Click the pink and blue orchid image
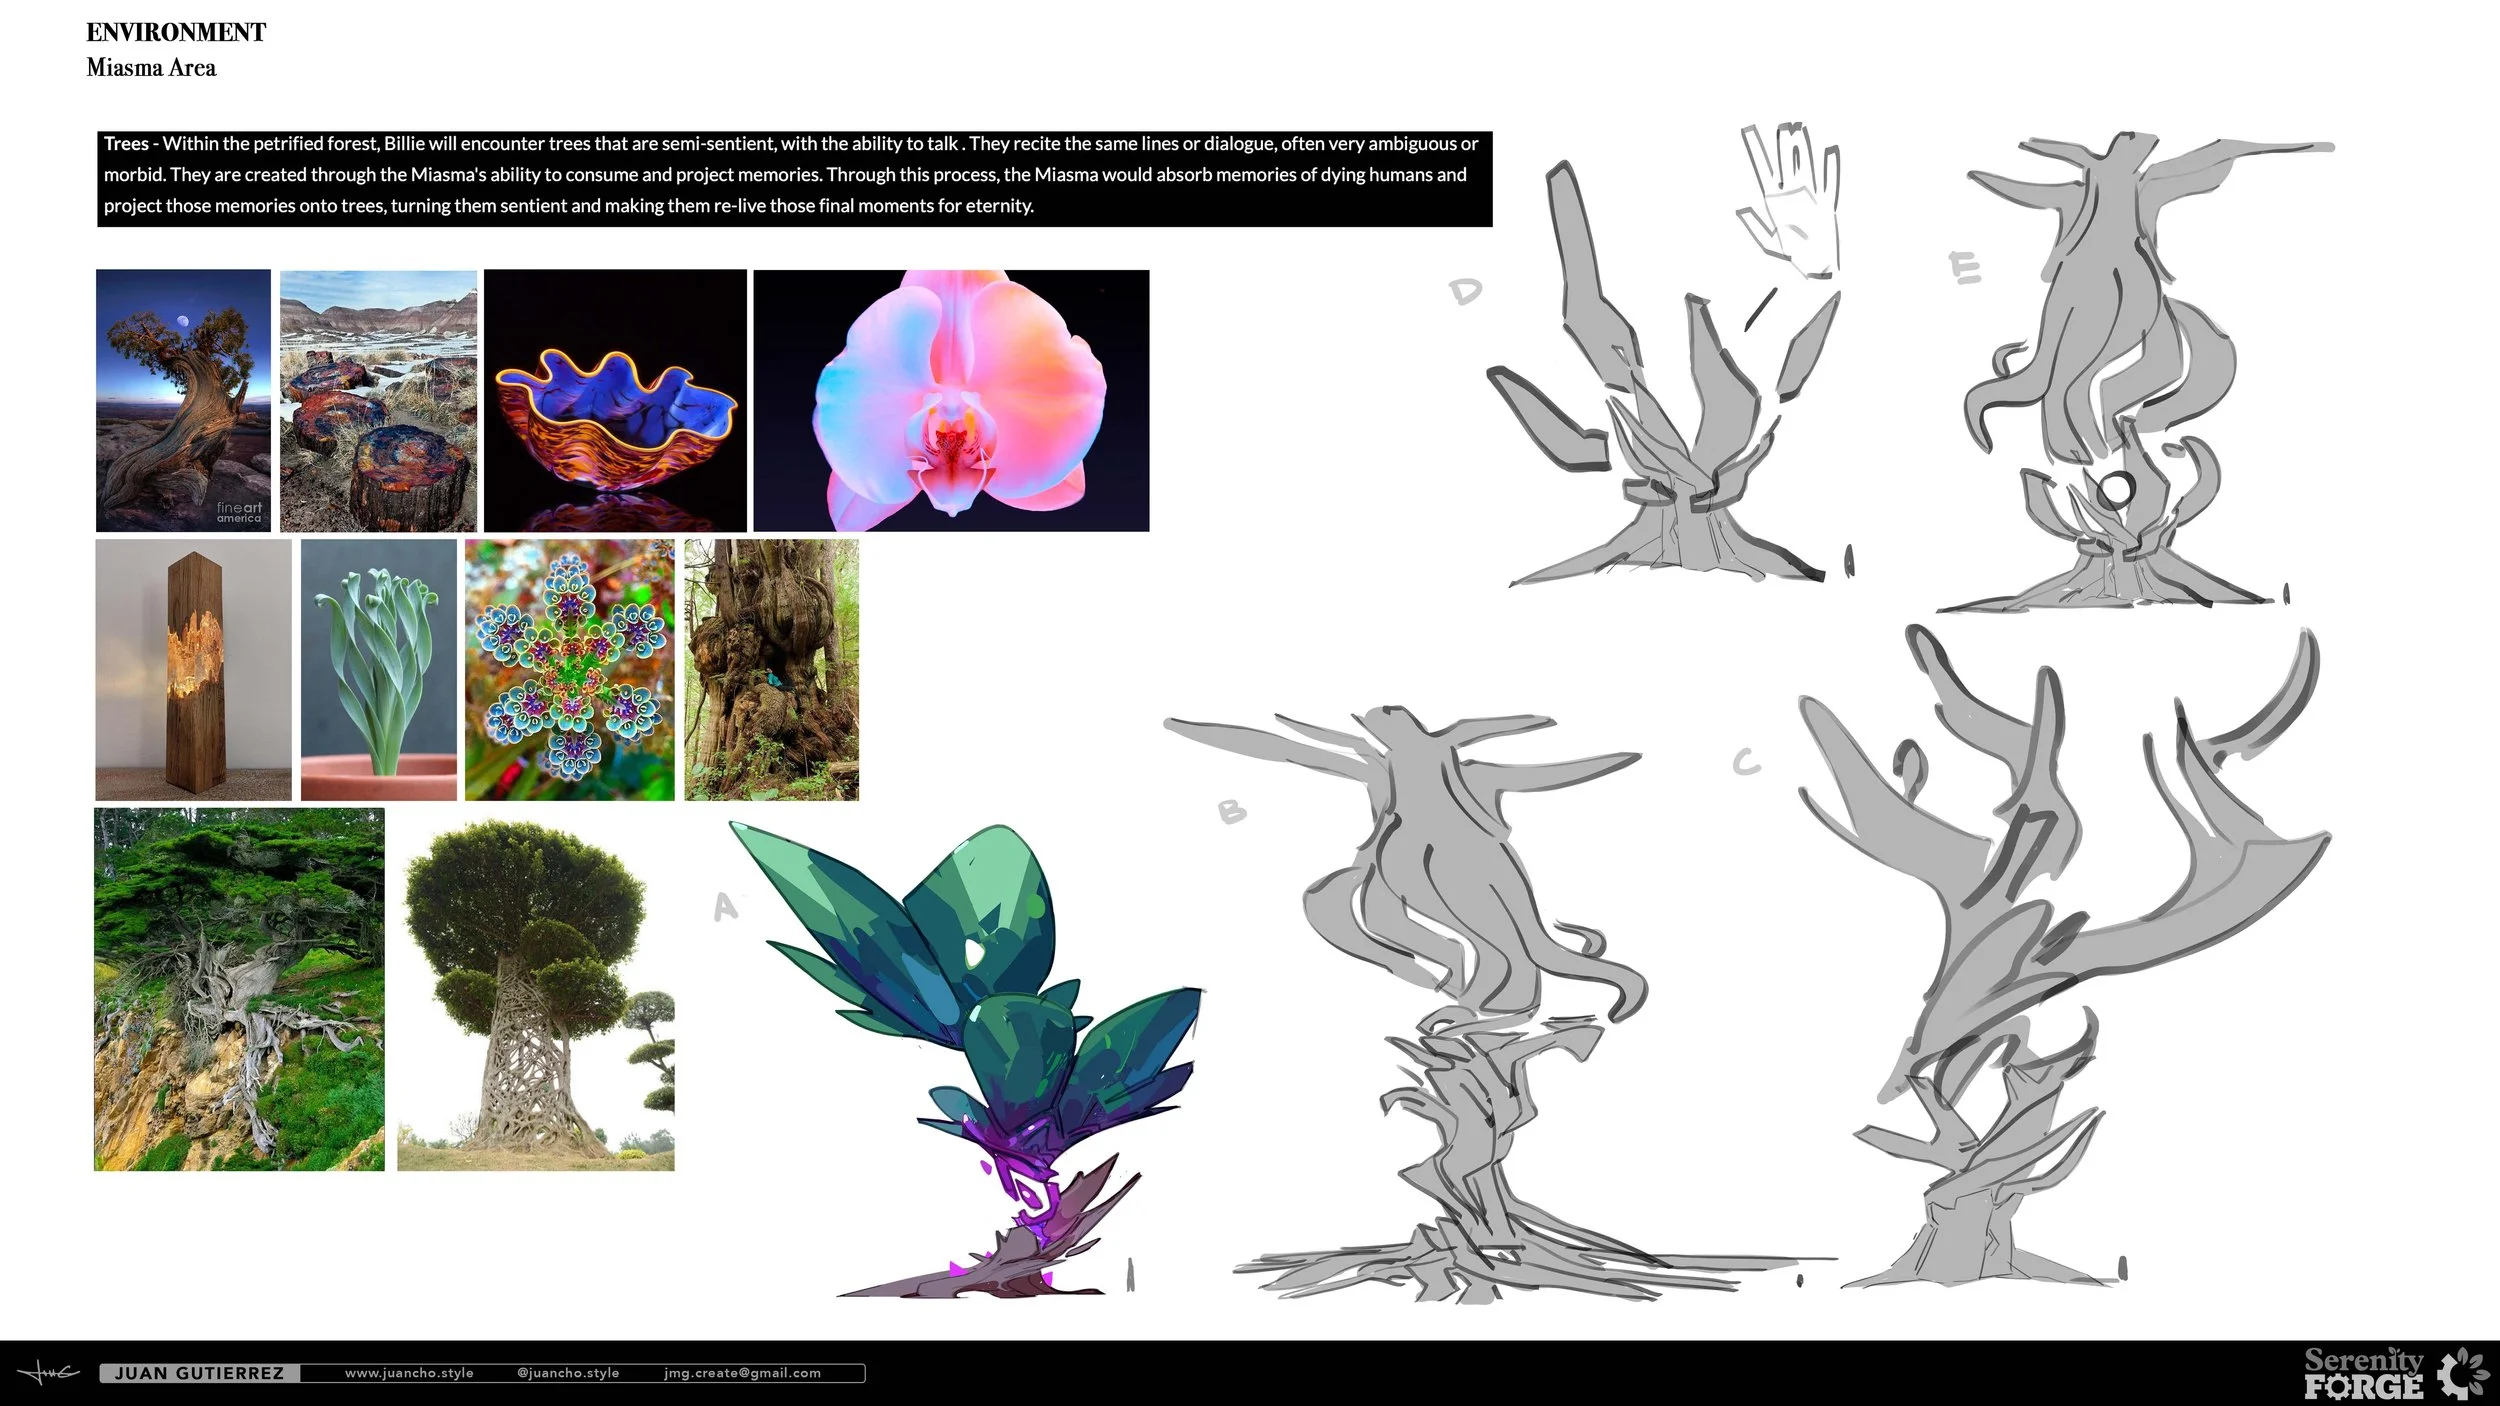Viewport: 2500px width, 1406px height. click(x=951, y=400)
